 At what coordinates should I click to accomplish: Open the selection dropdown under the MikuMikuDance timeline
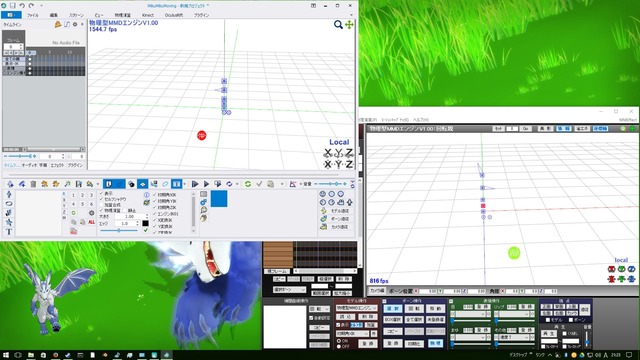point(289,290)
